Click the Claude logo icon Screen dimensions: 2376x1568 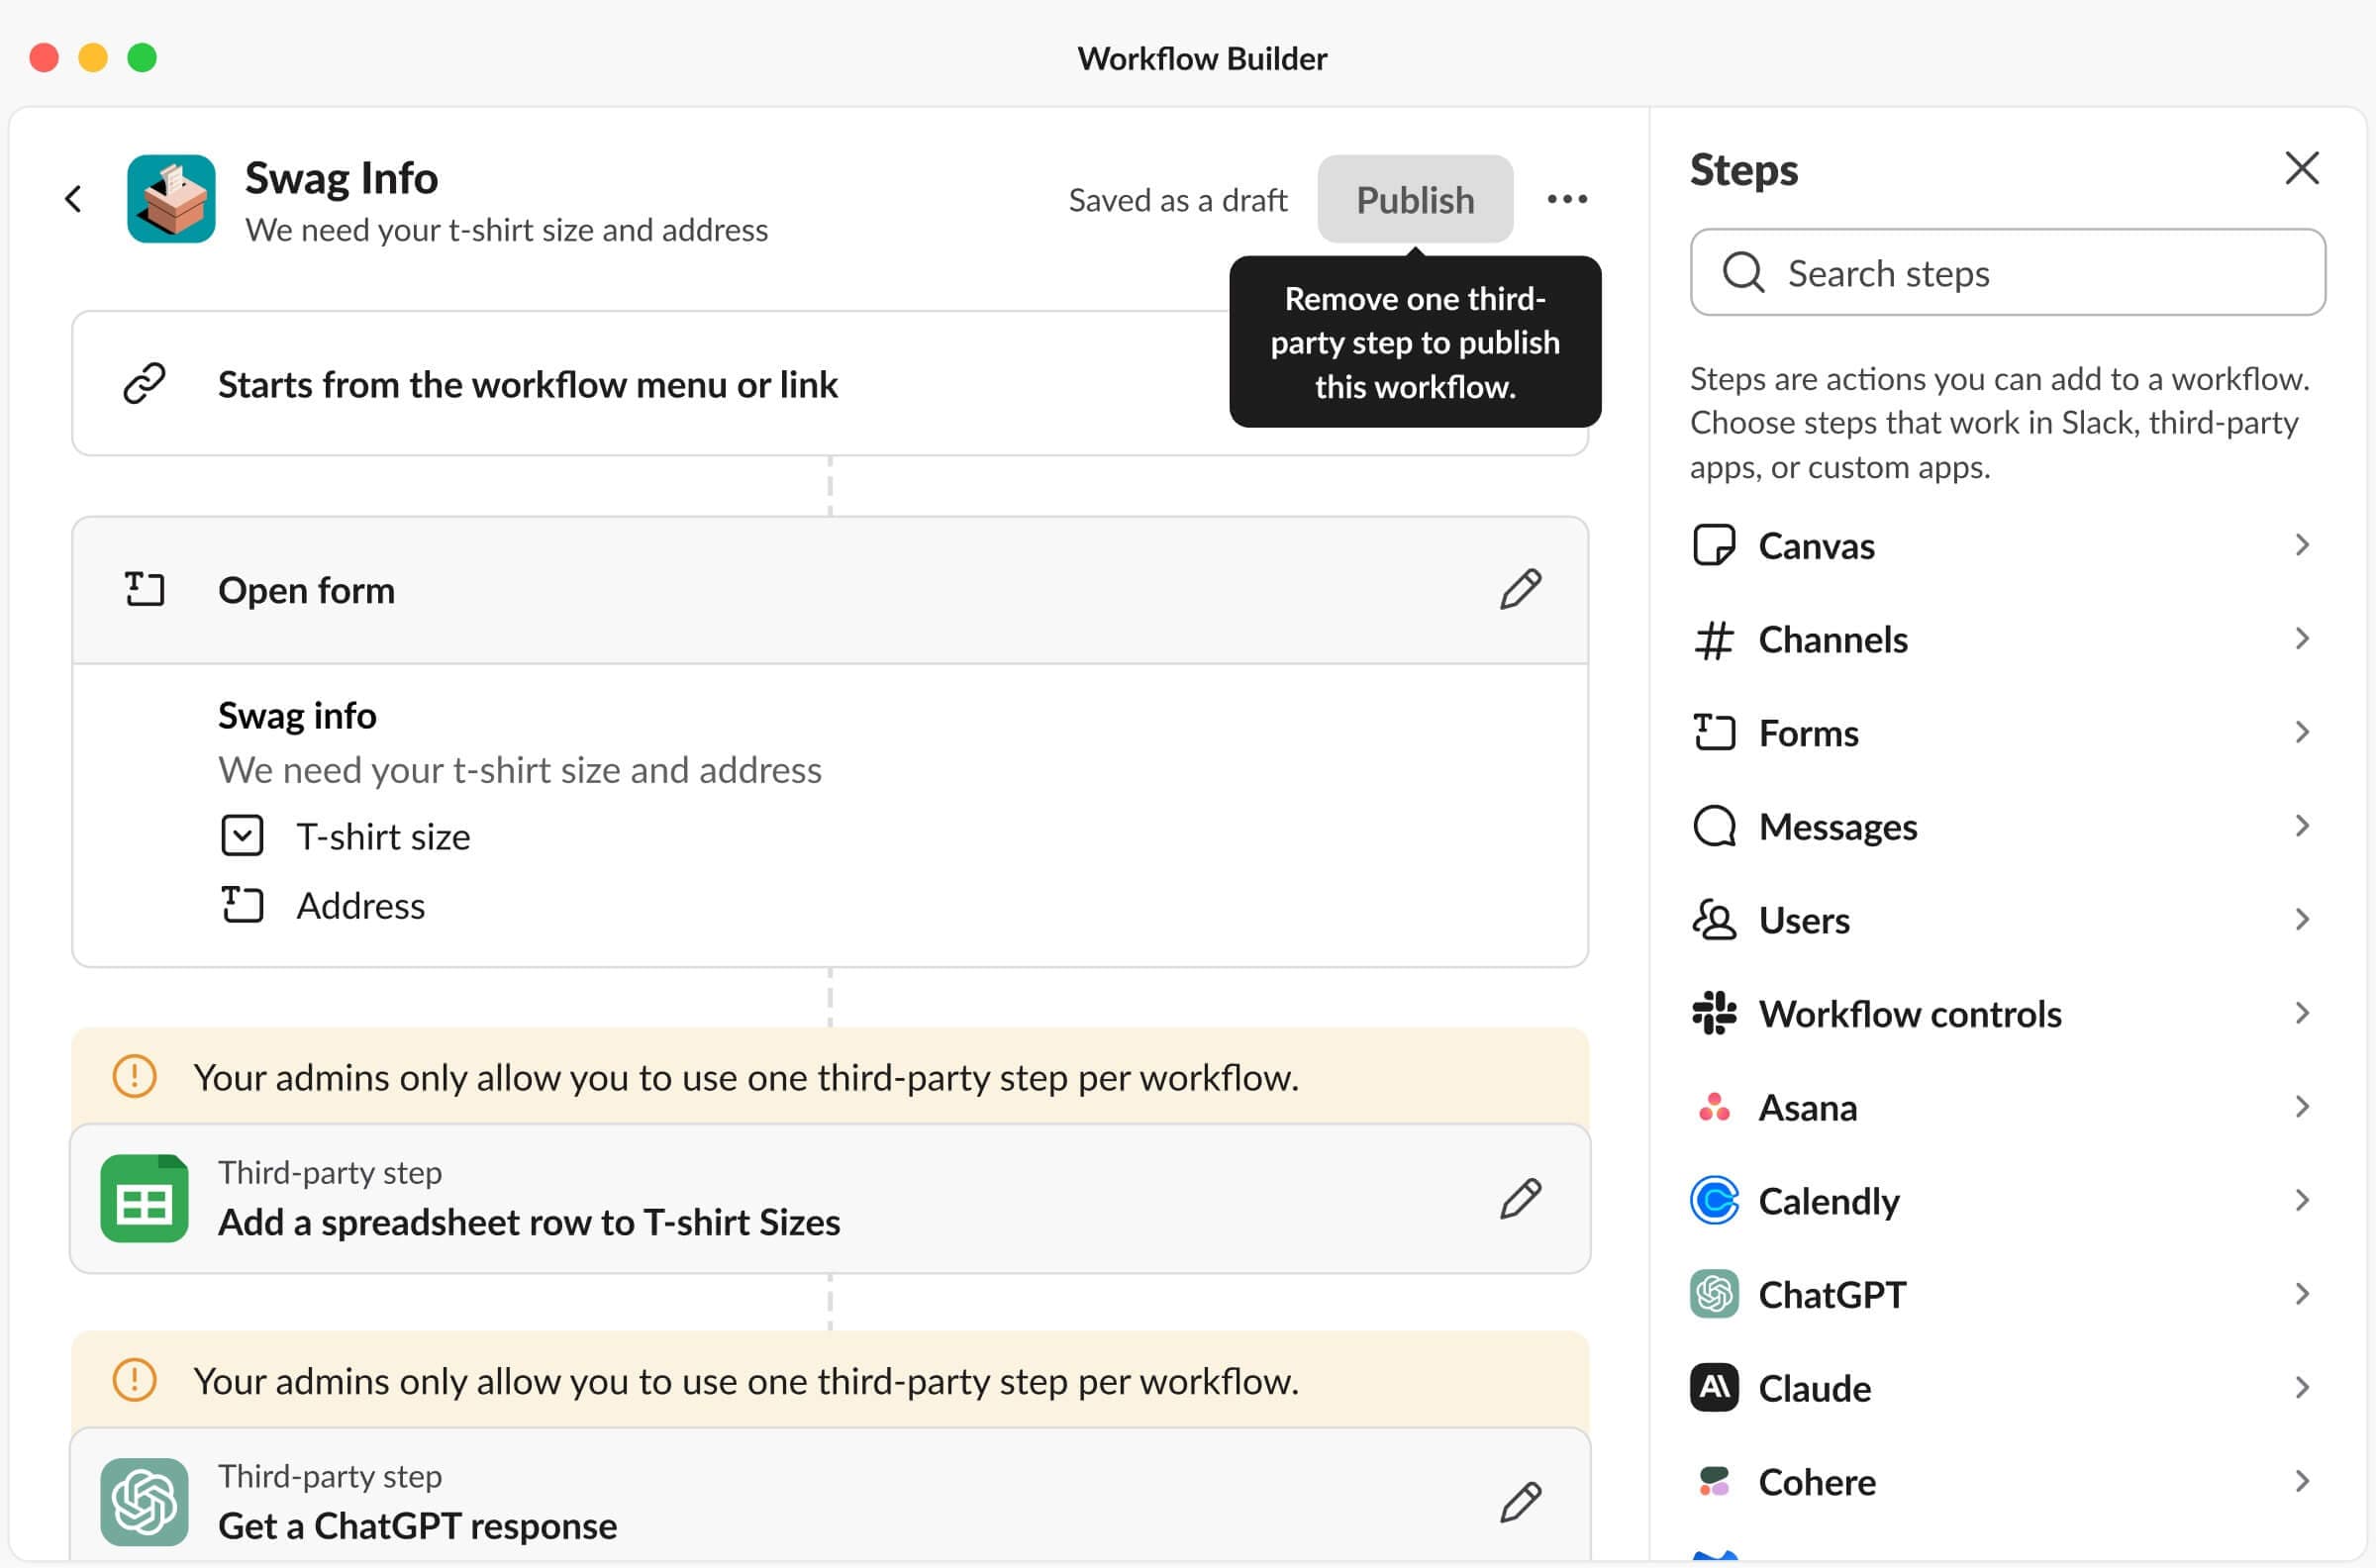pyautogui.click(x=1714, y=1388)
